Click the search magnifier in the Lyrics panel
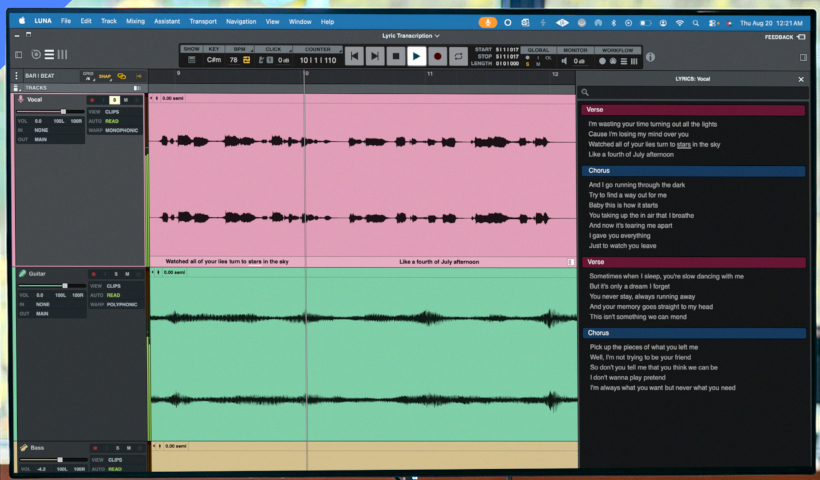The image size is (820, 480). point(585,93)
